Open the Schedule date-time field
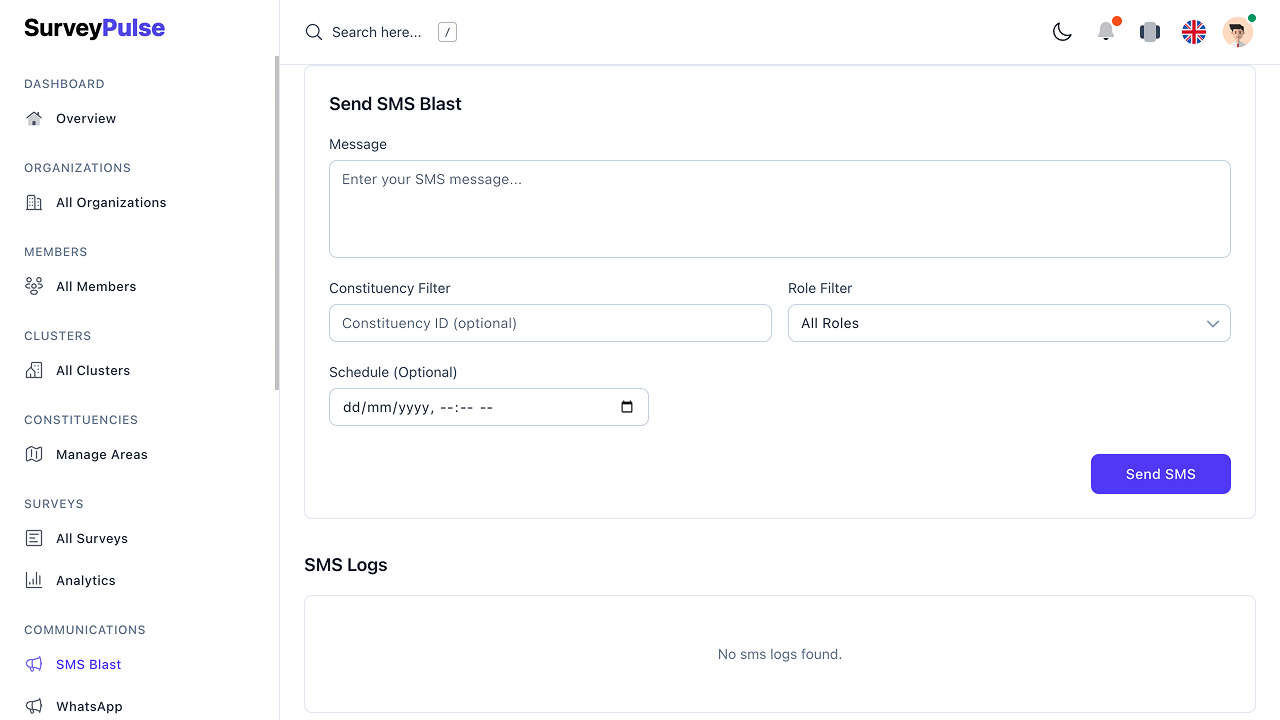The image size is (1280, 720). 470,407
